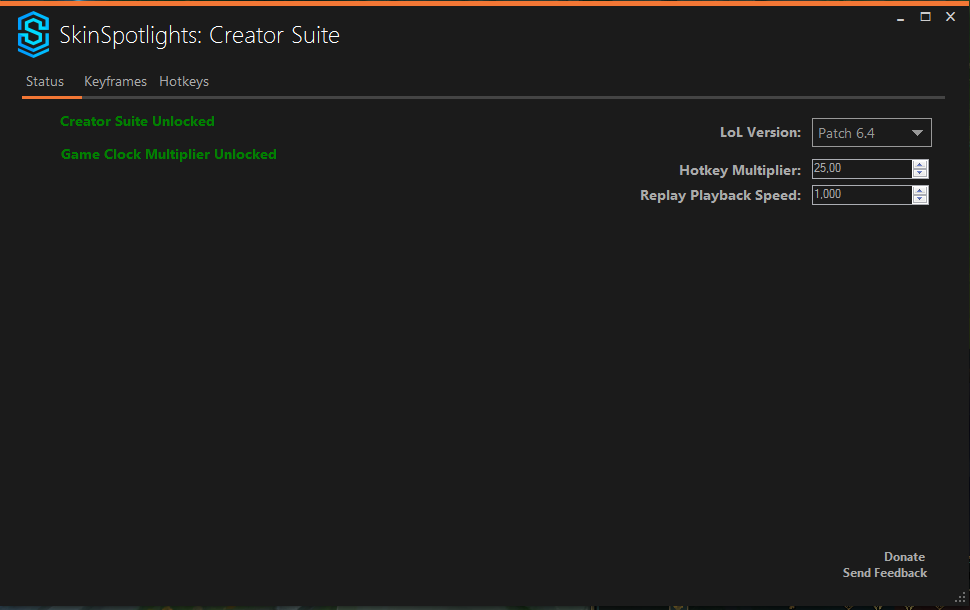Click the Hotkey Multiplier input field

(861, 168)
